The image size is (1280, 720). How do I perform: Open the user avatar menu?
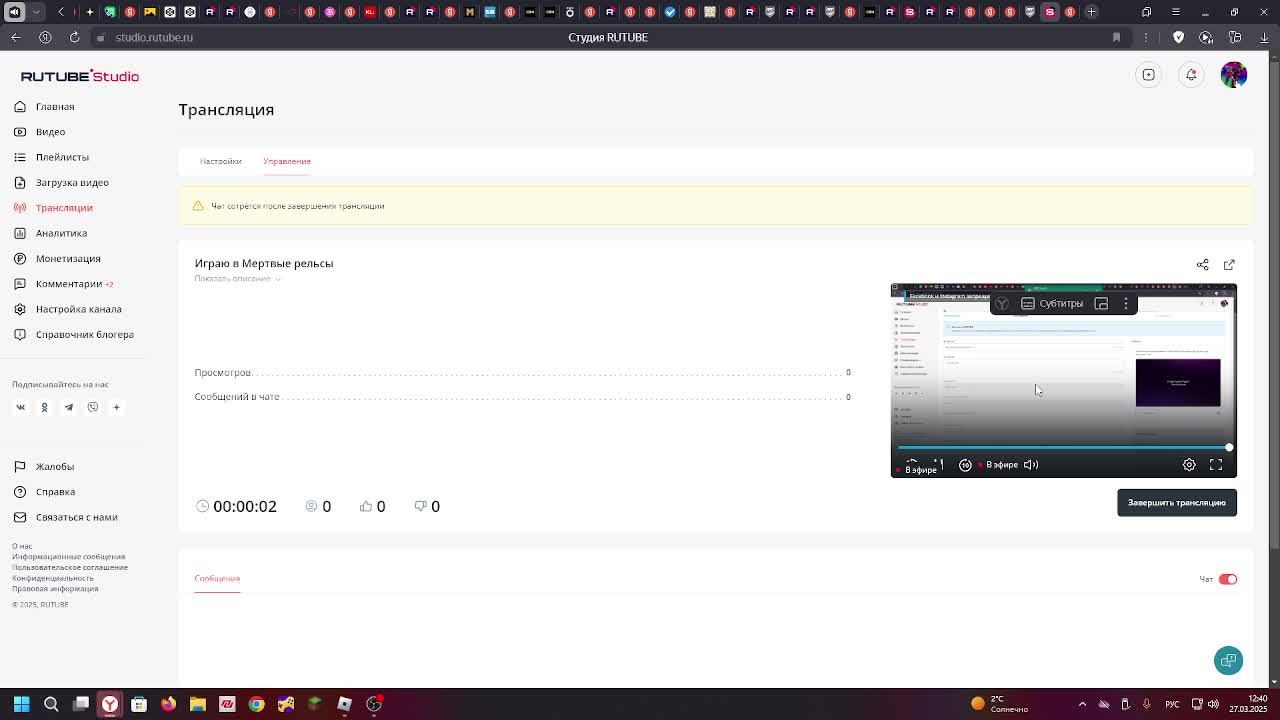point(1234,75)
